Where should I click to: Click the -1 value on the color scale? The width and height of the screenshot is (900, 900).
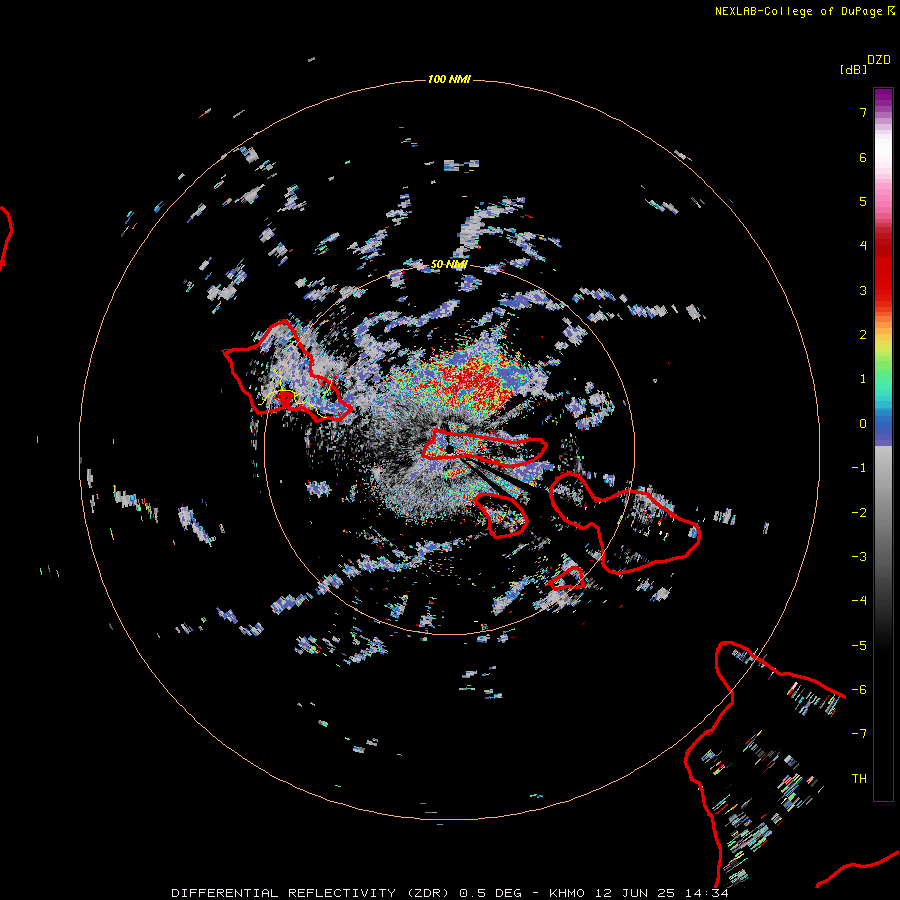[859, 468]
